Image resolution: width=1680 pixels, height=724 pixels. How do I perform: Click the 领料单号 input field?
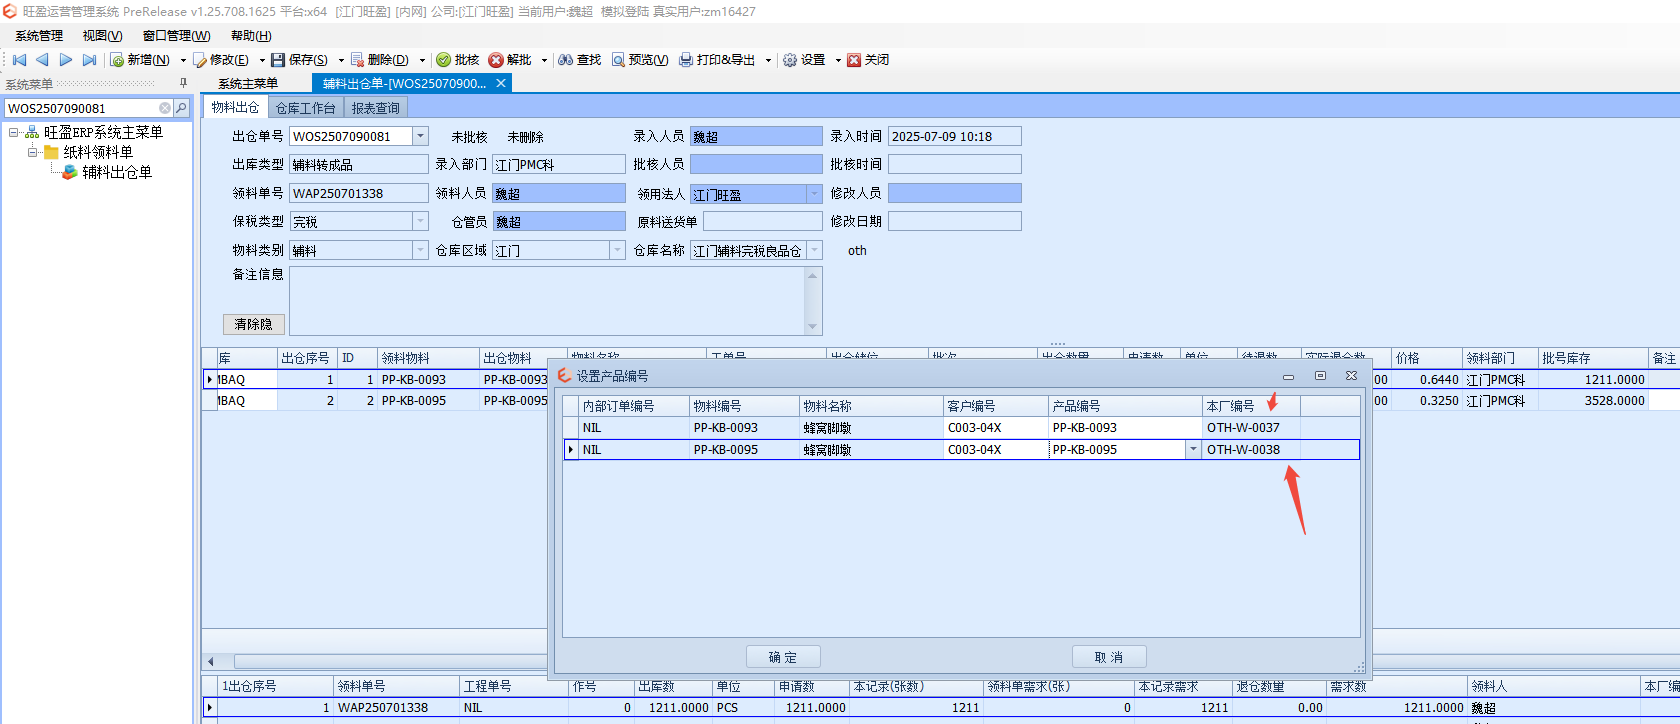click(x=359, y=193)
